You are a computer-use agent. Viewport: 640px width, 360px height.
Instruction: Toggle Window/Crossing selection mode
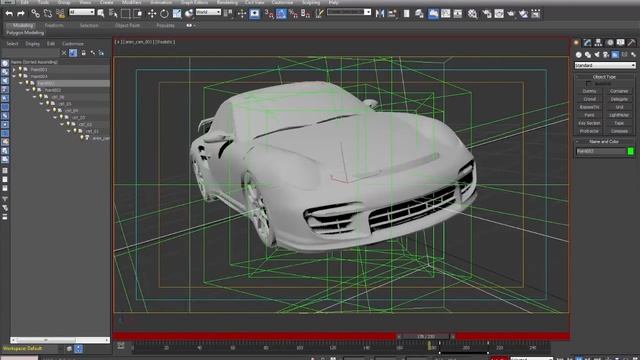pos(138,14)
